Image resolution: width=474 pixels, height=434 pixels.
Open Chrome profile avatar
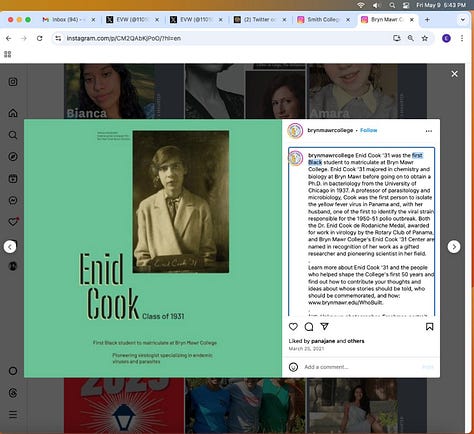[x=446, y=38]
